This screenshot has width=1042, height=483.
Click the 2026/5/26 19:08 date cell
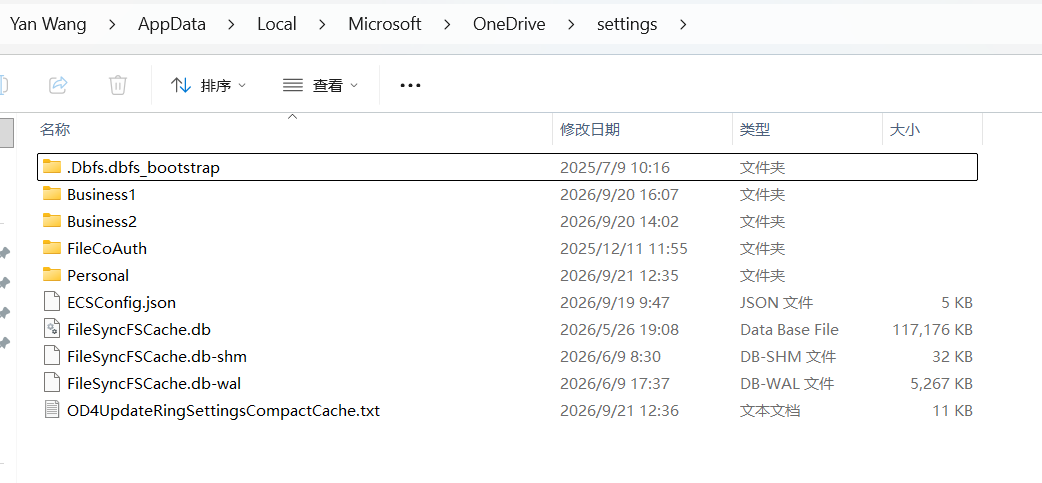tap(619, 330)
